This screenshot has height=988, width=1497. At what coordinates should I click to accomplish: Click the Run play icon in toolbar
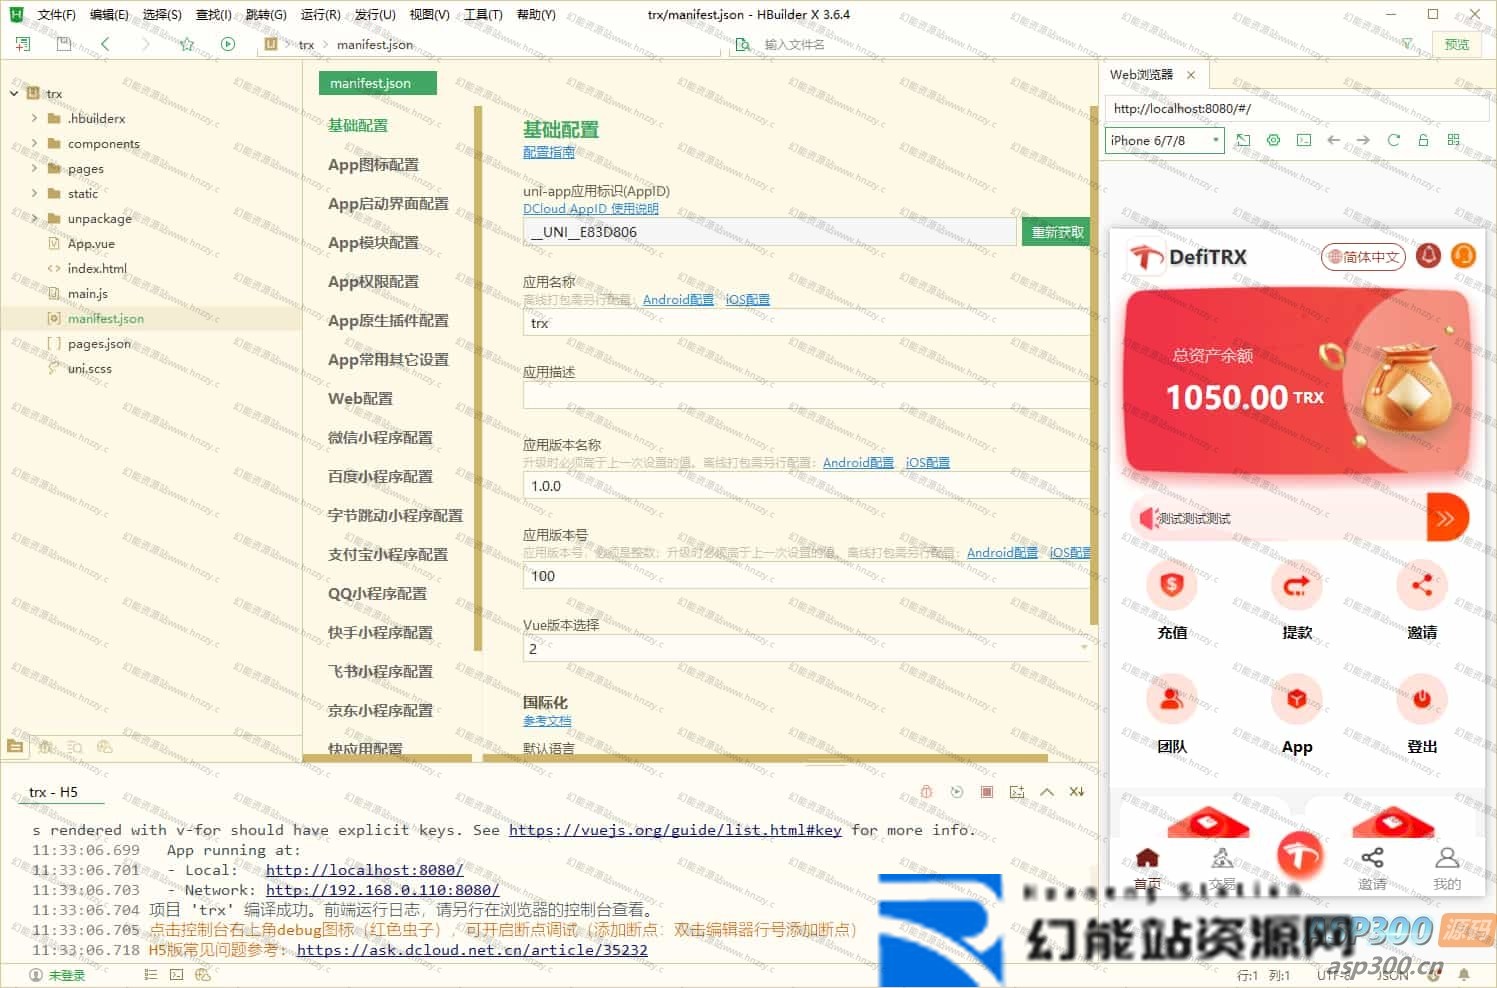[x=228, y=44]
